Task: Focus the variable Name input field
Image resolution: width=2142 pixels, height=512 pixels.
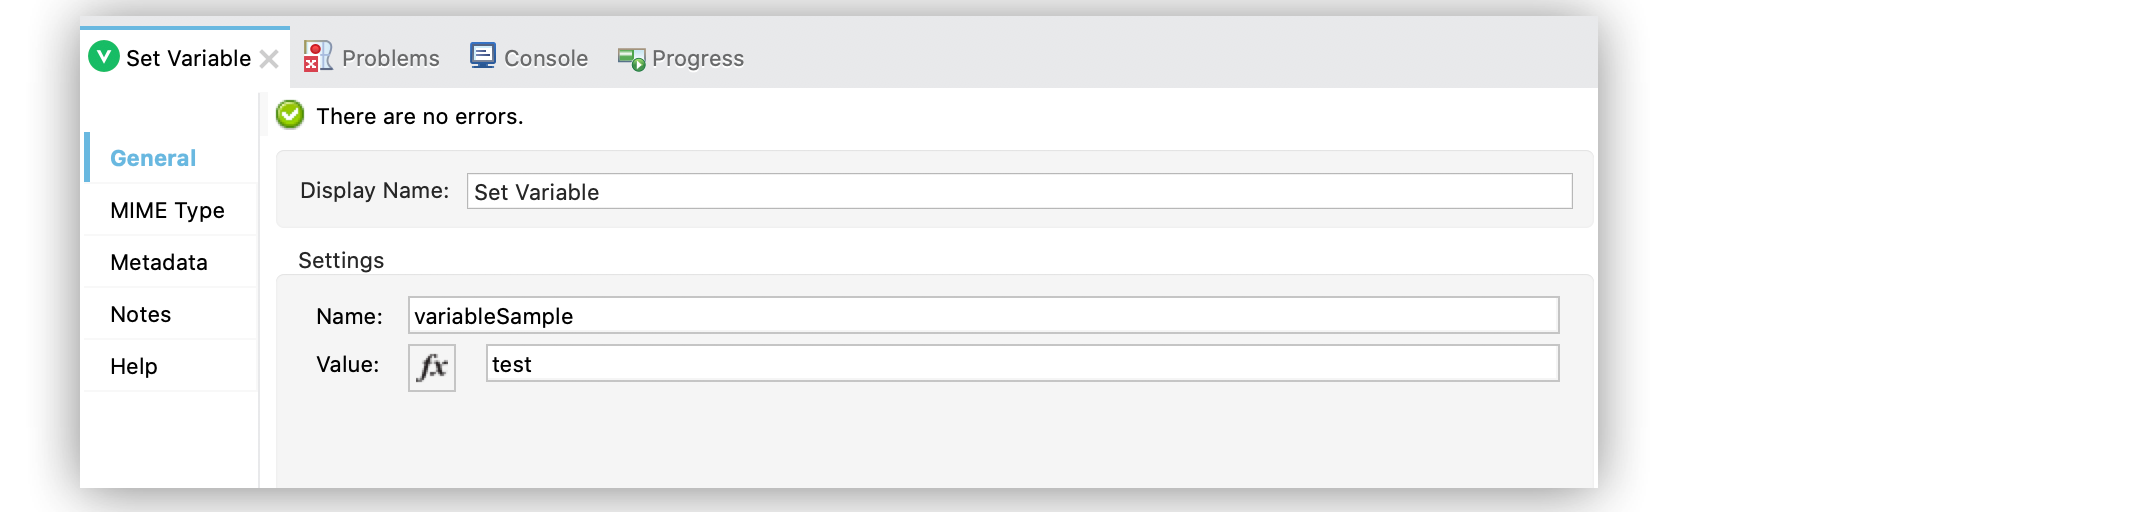Action: (x=982, y=315)
